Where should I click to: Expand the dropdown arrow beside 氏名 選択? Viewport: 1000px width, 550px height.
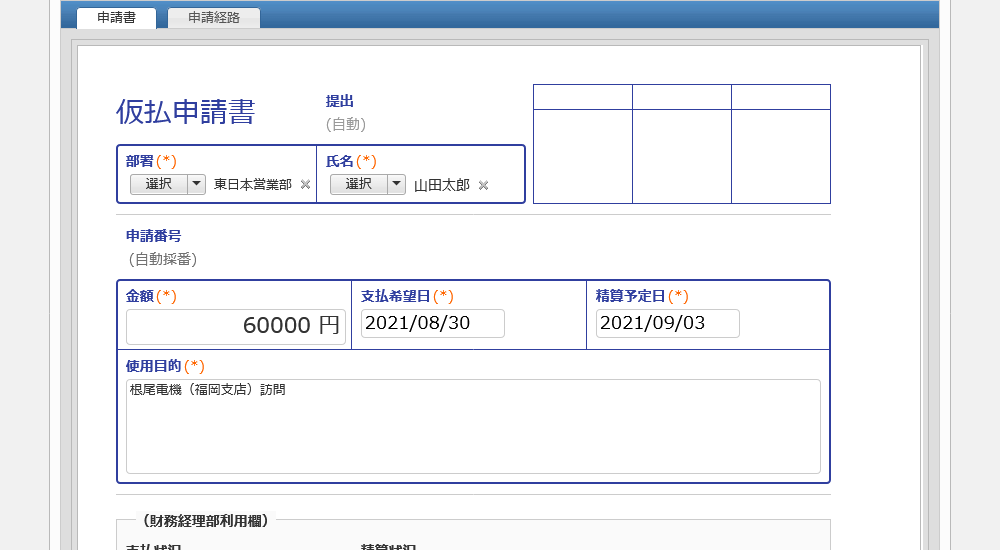pyautogui.click(x=396, y=184)
